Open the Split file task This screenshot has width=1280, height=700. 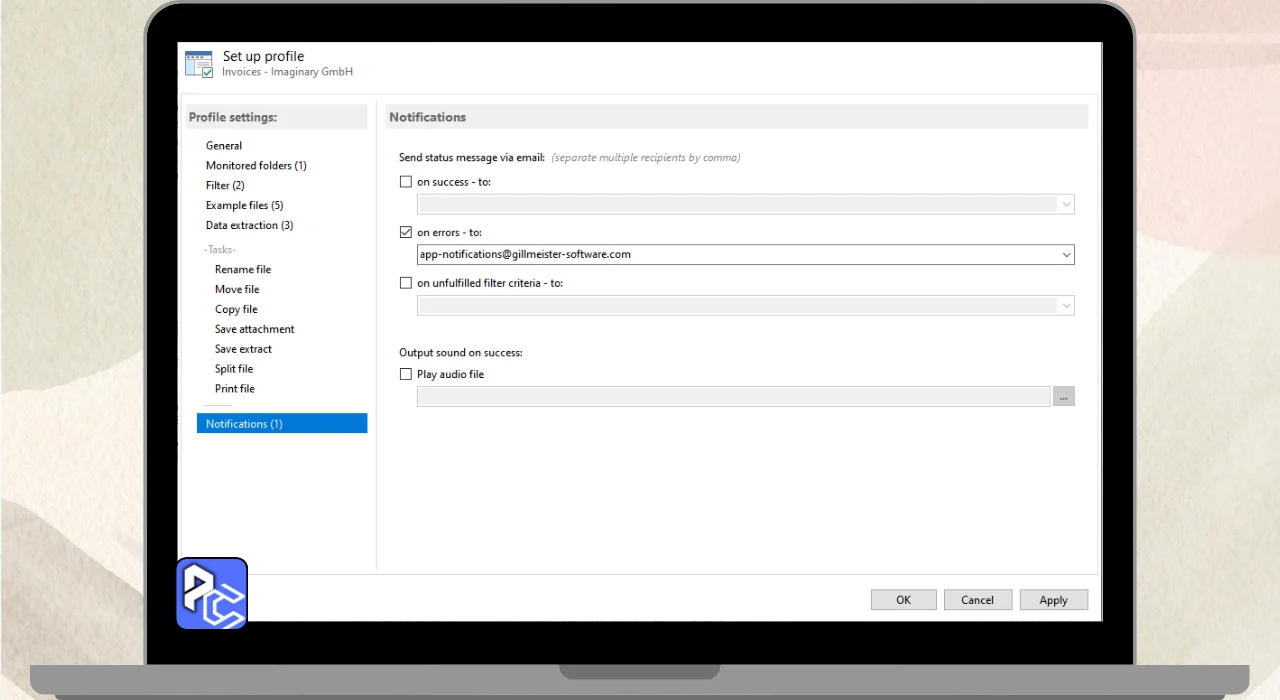pyautogui.click(x=234, y=369)
